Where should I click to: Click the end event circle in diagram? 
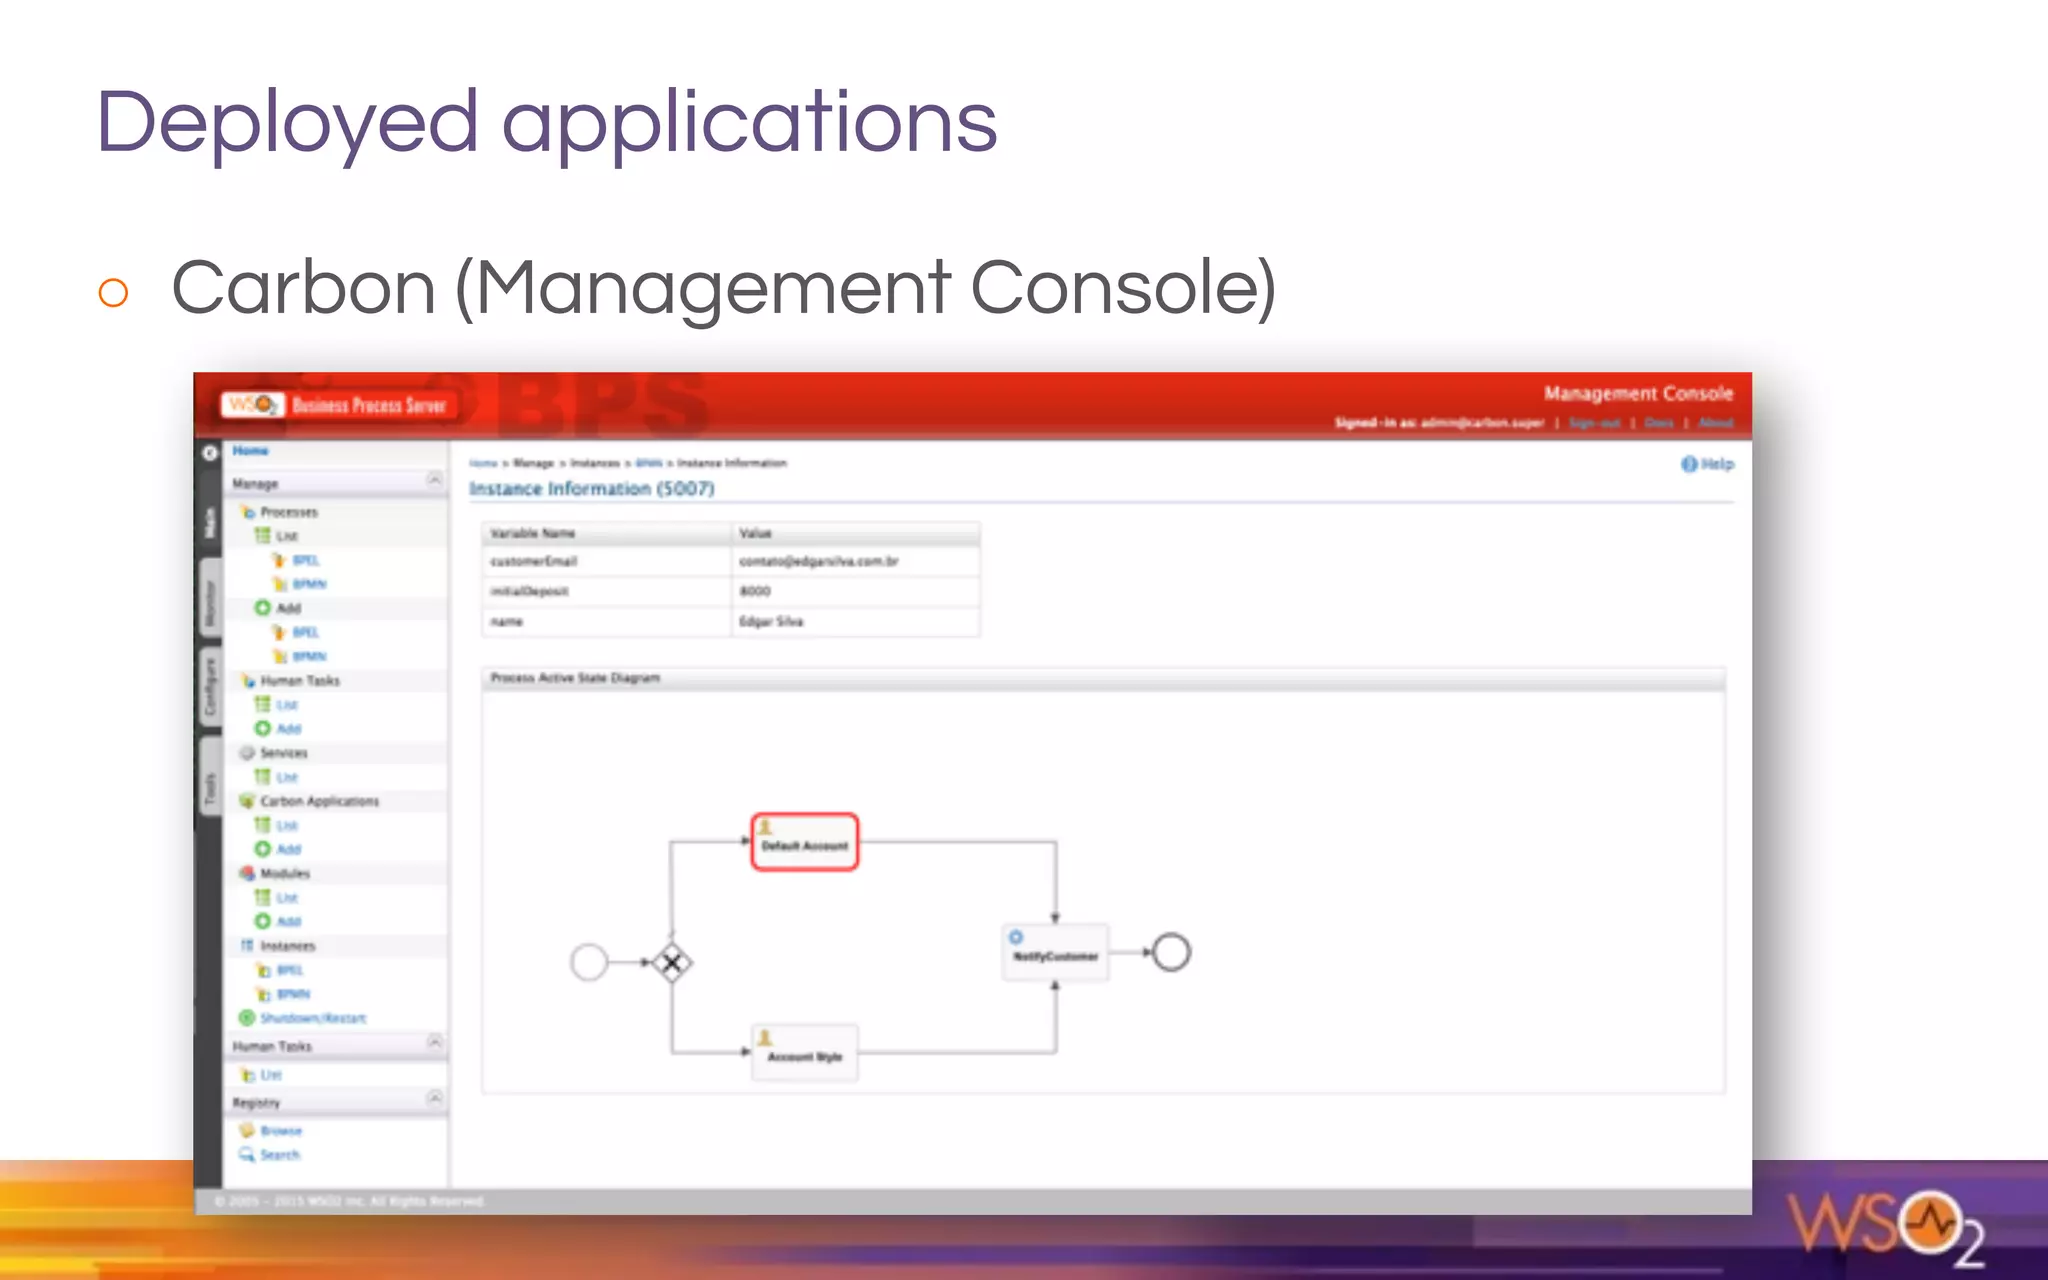[1171, 952]
